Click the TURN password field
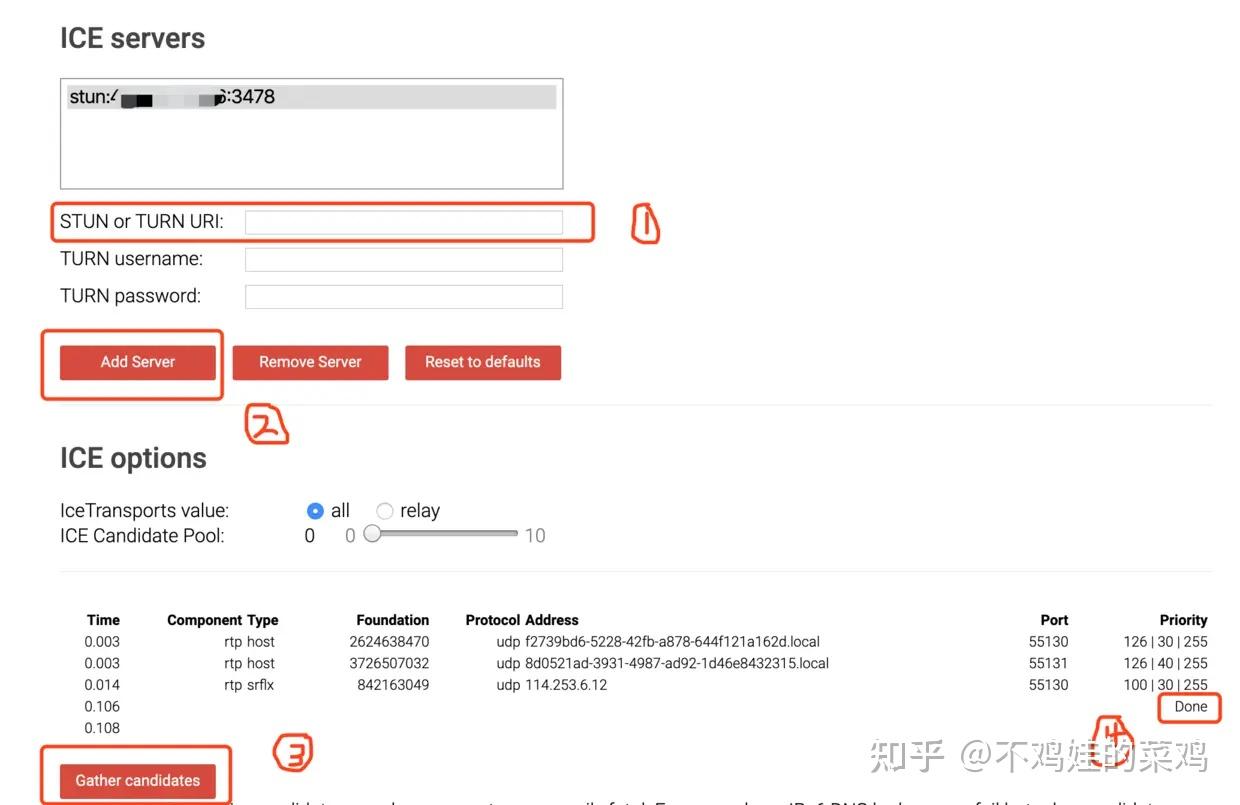1240x805 pixels. click(404, 295)
